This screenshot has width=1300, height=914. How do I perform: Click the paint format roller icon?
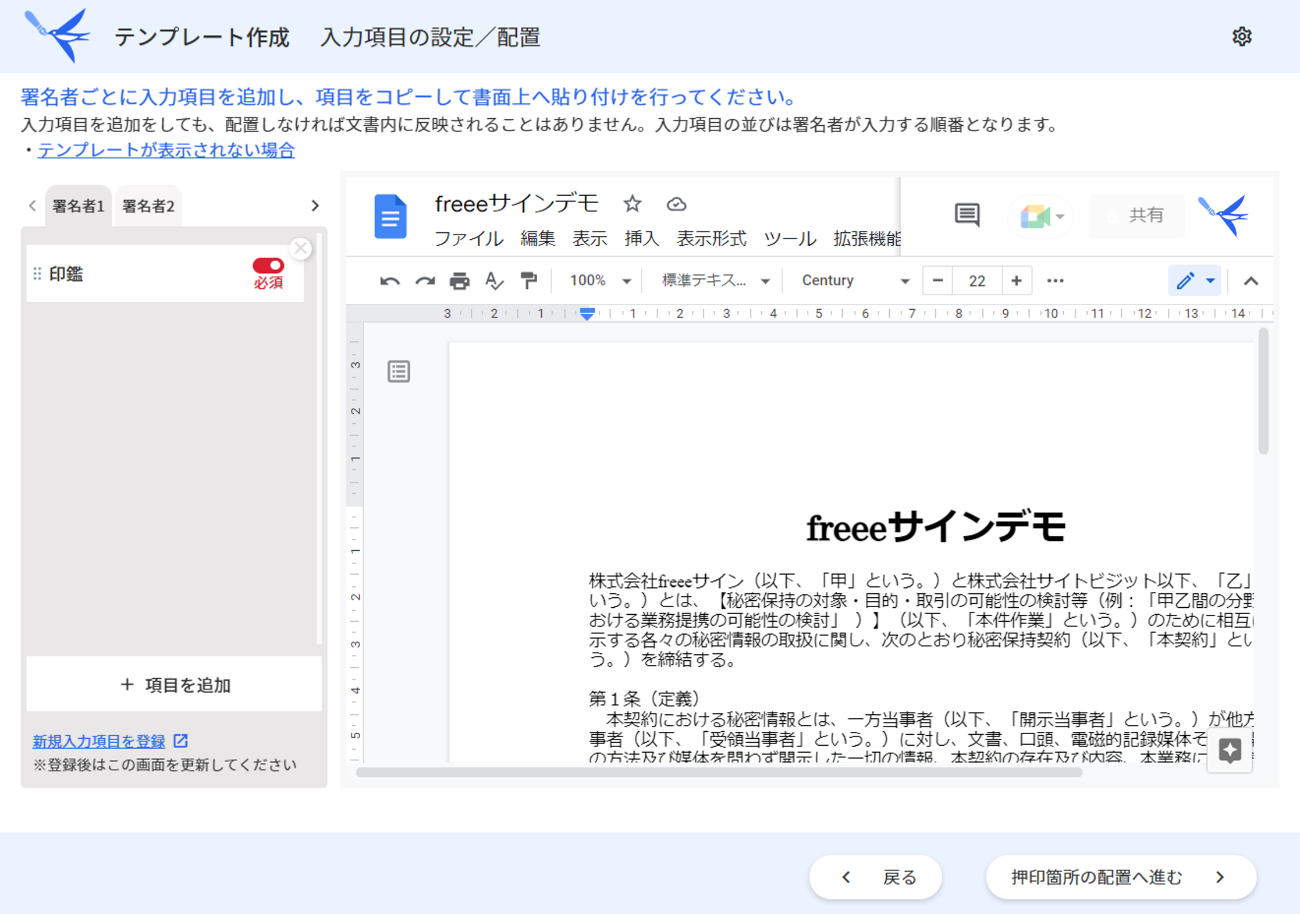(529, 281)
